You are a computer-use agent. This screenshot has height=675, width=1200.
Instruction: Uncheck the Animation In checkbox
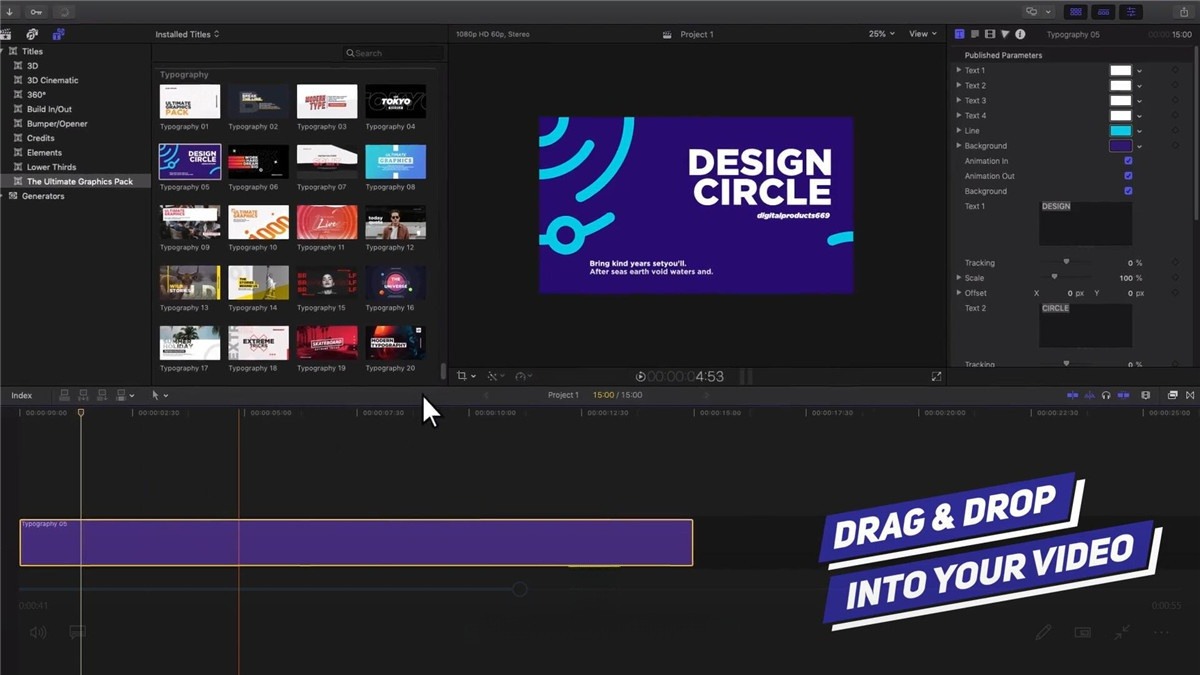click(x=1128, y=161)
